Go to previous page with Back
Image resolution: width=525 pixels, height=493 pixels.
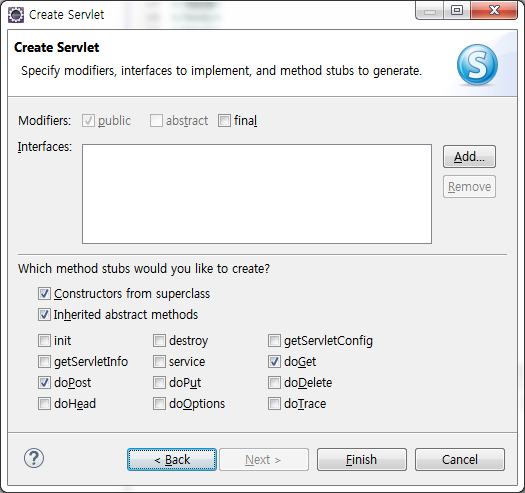pos(172,460)
